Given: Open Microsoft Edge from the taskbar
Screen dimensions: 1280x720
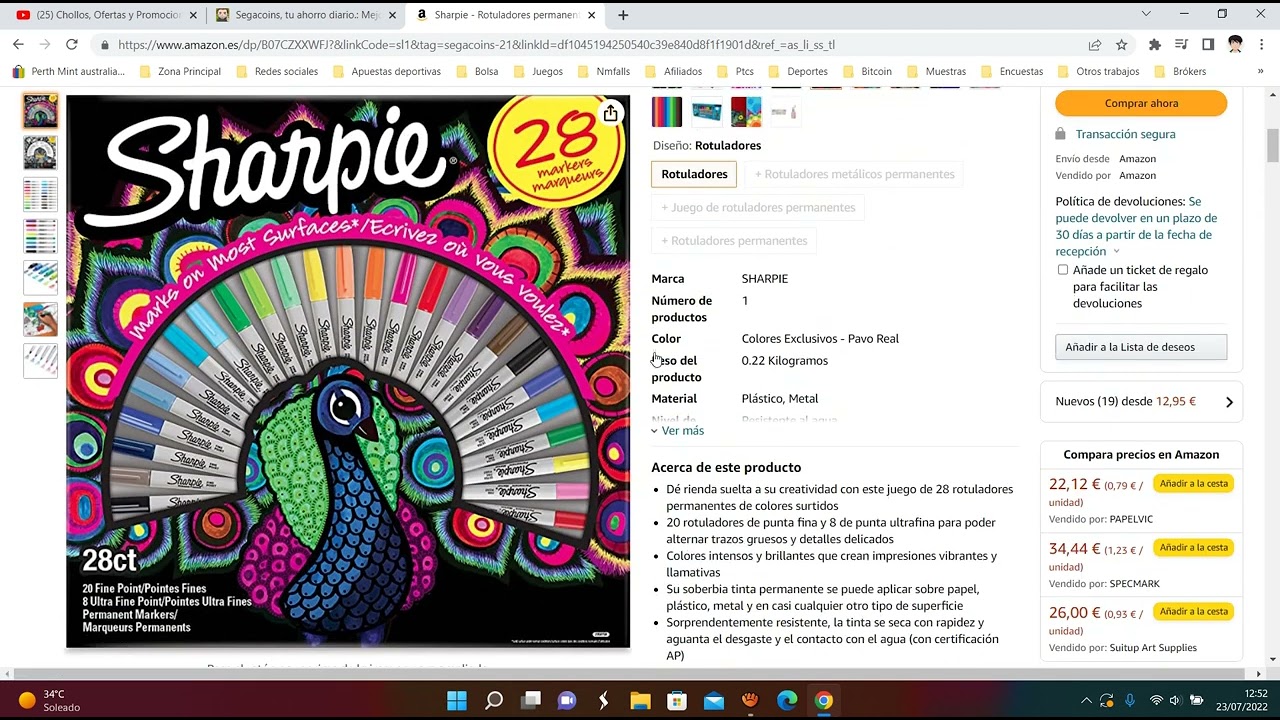Looking at the screenshot, I should (x=787, y=700).
